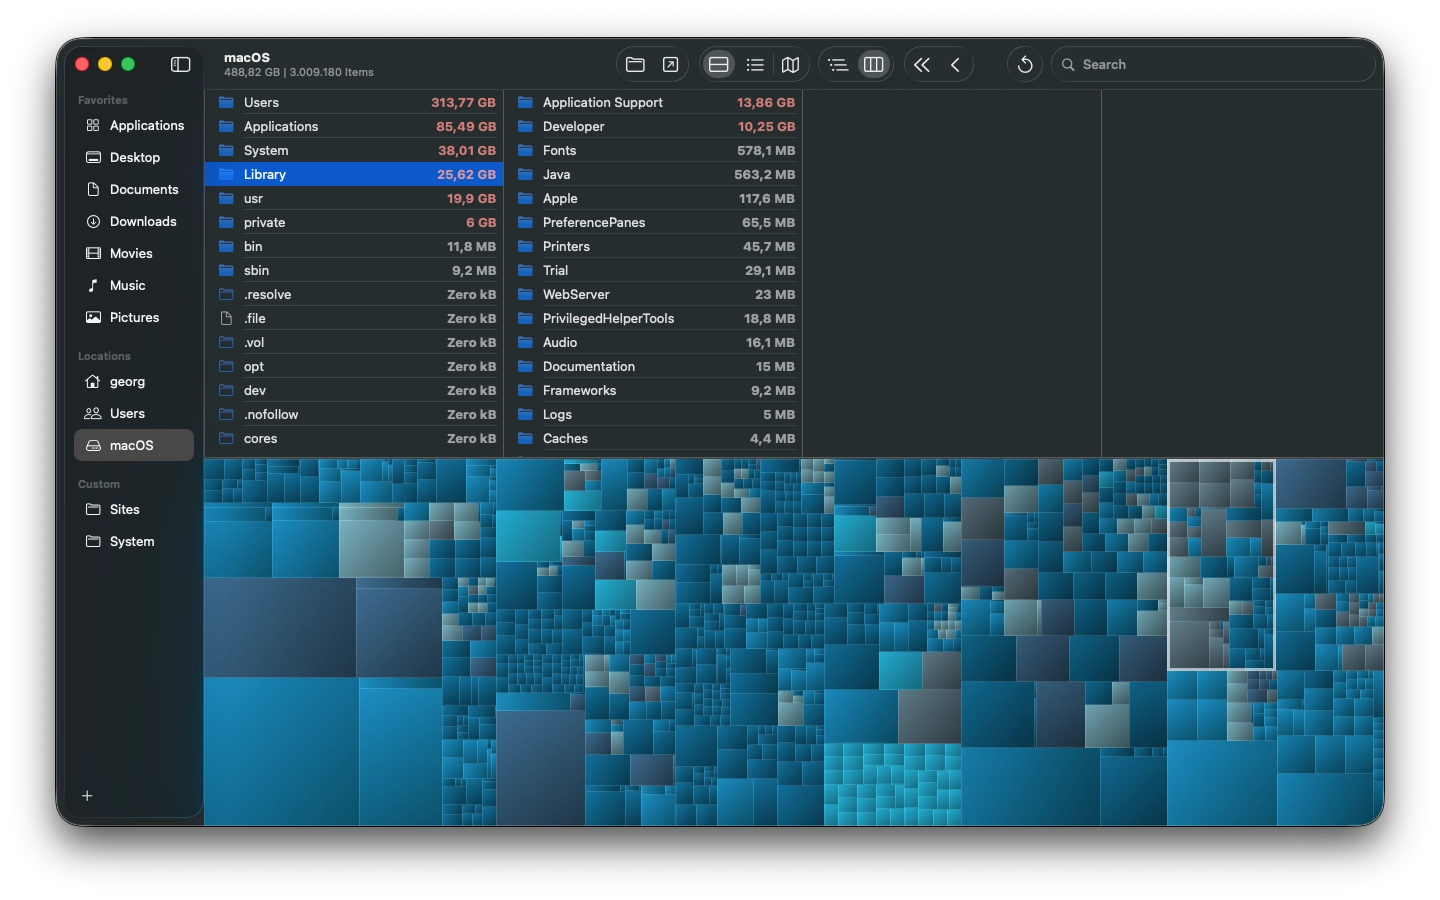1440x900 pixels.
Task: Toggle the sidebar visibility button
Action: coord(180,64)
